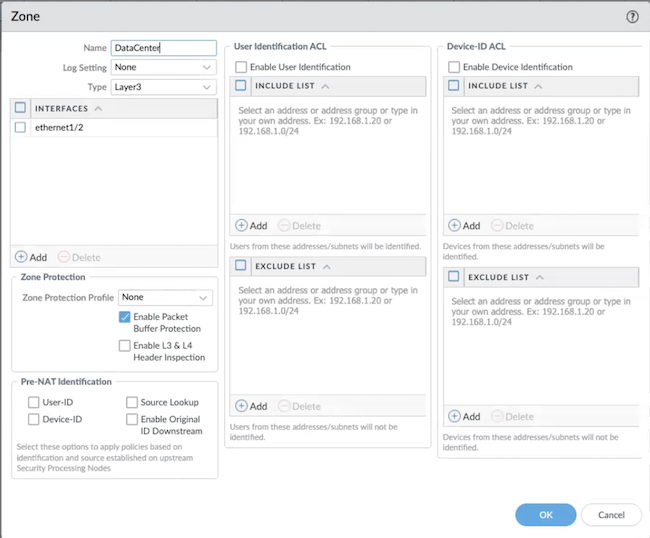Select the ethernet1/2 interface checkbox
This screenshot has width=650, height=538.
click(21, 128)
